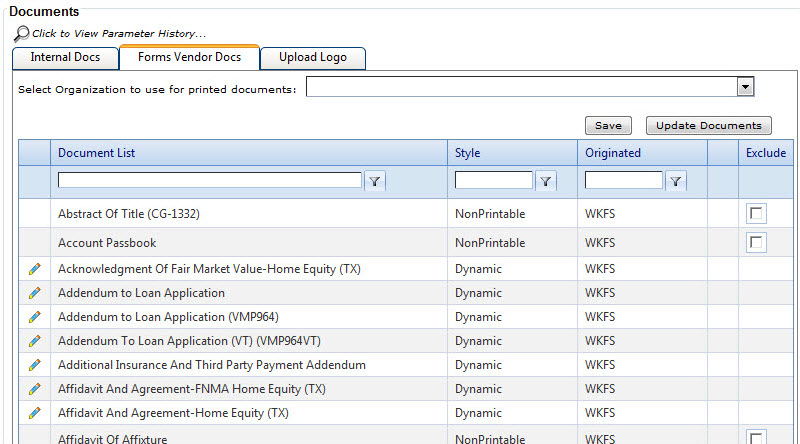Select Addendum To Loan Application (VT) (VMP964VT)

pyautogui.click(x=189, y=341)
